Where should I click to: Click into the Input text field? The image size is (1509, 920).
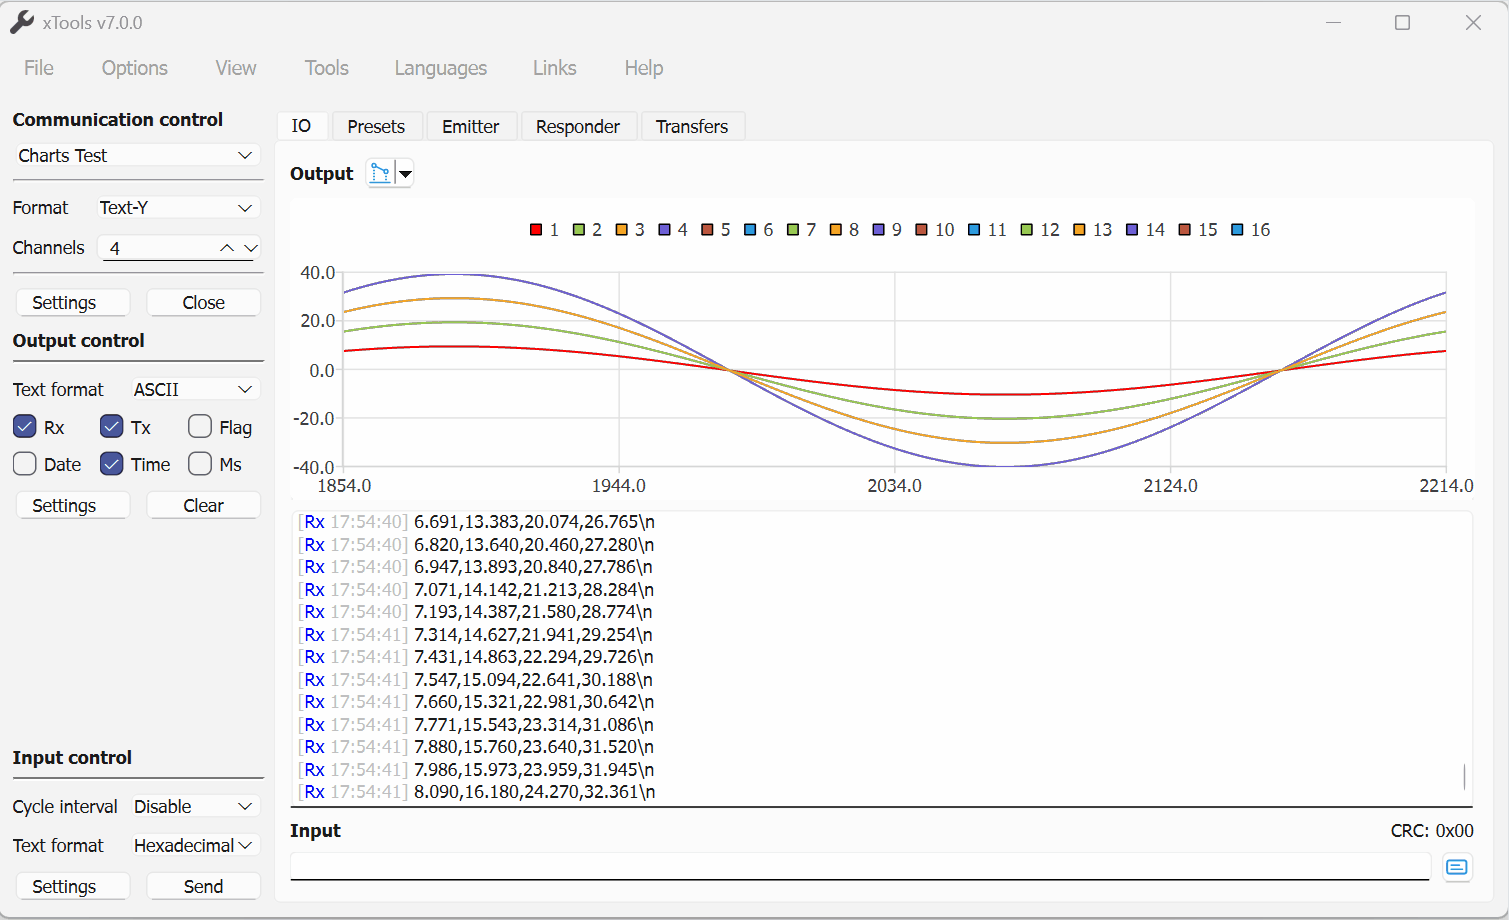(x=858, y=866)
